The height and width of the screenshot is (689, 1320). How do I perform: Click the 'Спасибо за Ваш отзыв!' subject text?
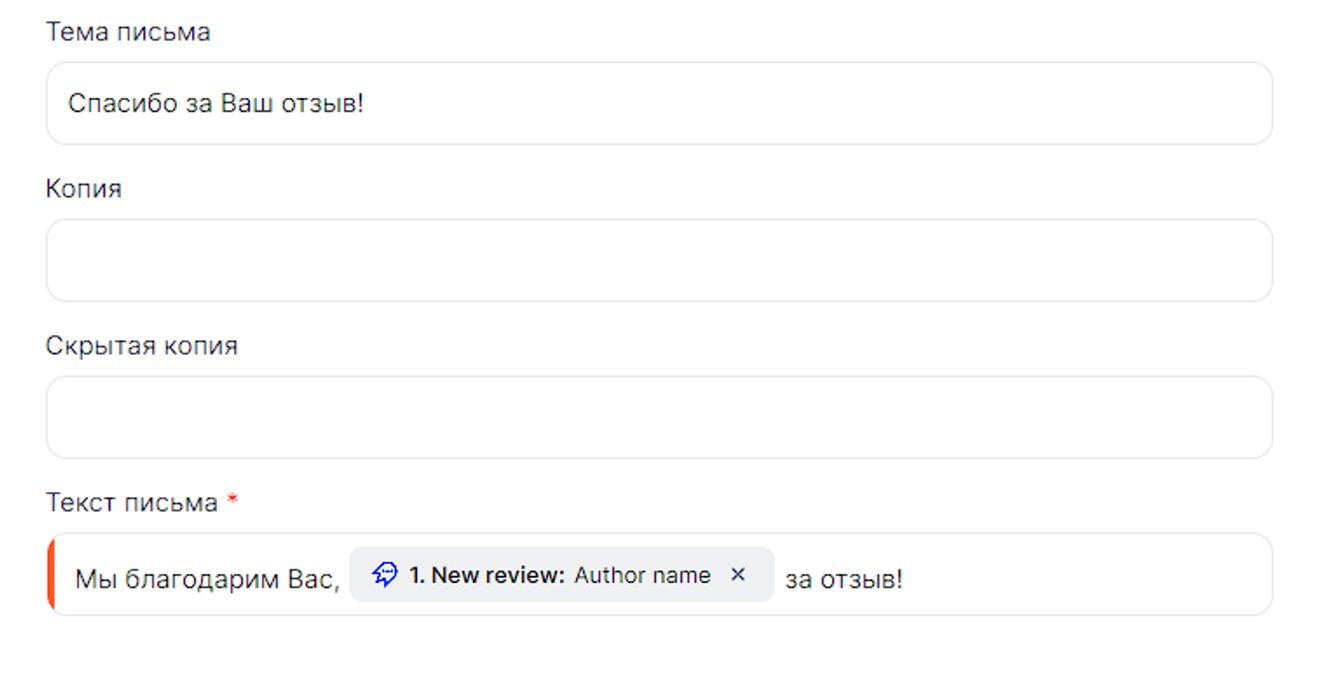(216, 103)
